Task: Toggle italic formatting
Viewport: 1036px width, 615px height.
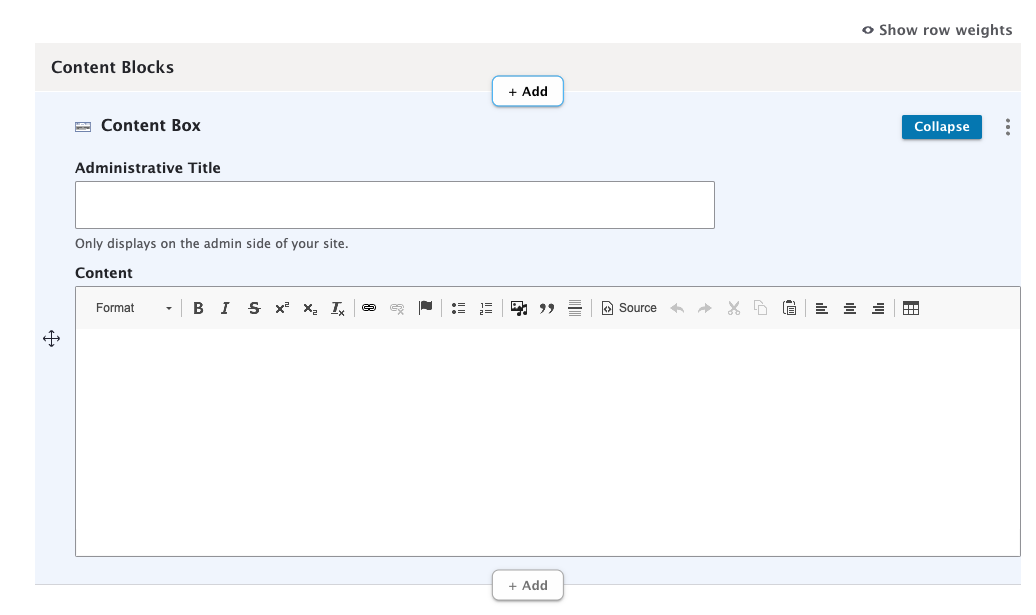Action: pyautogui.click(x=225, y=308)
